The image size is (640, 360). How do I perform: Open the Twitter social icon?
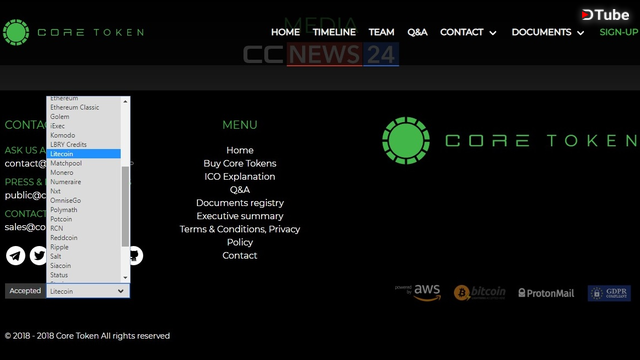pos(39,256)
